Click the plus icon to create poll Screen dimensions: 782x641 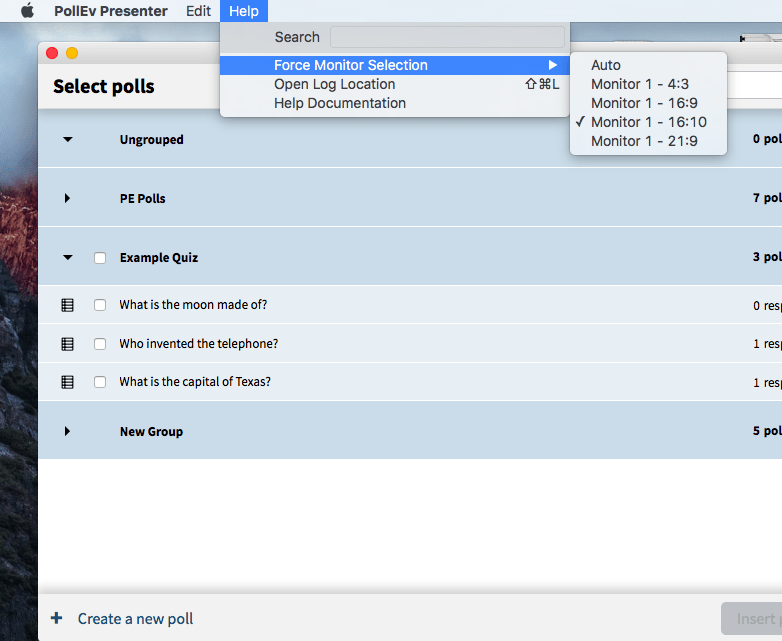pos(57,618)
